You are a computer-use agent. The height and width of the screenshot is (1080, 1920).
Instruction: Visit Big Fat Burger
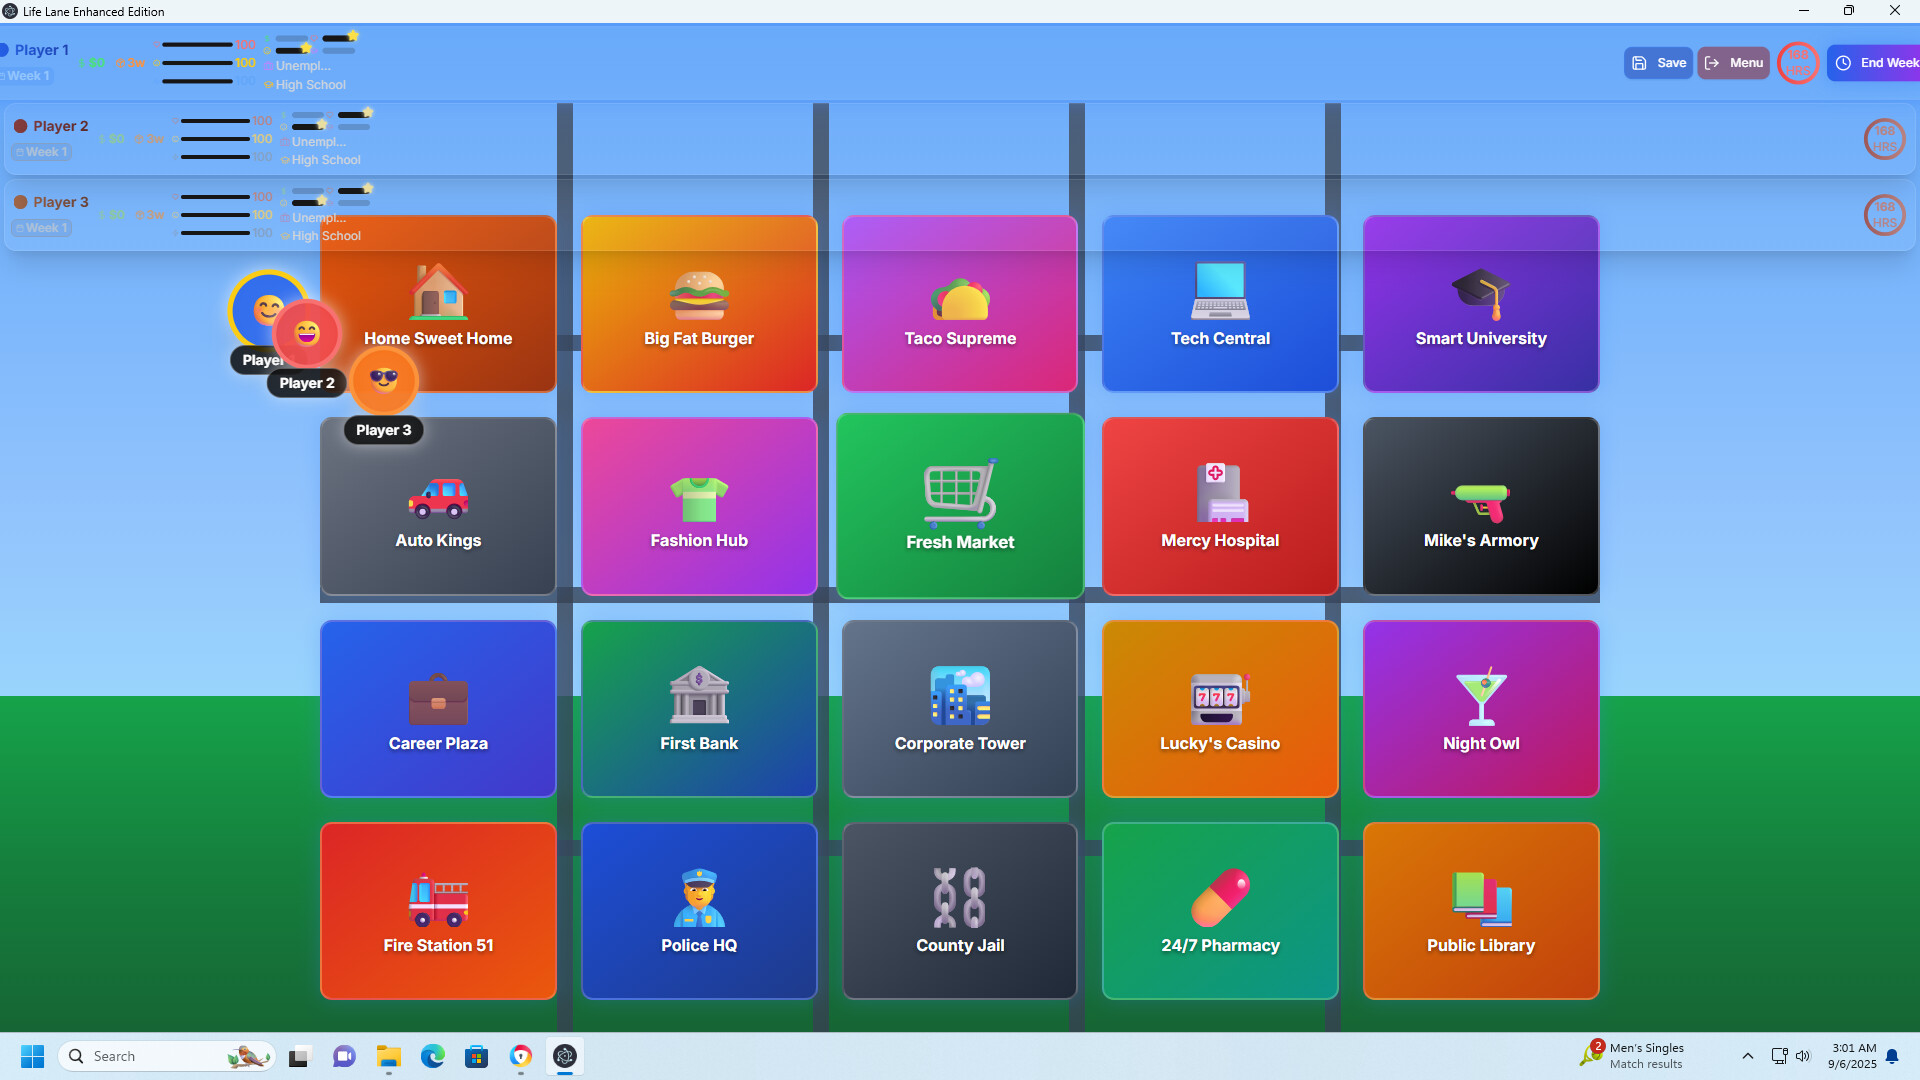point(698,303)
